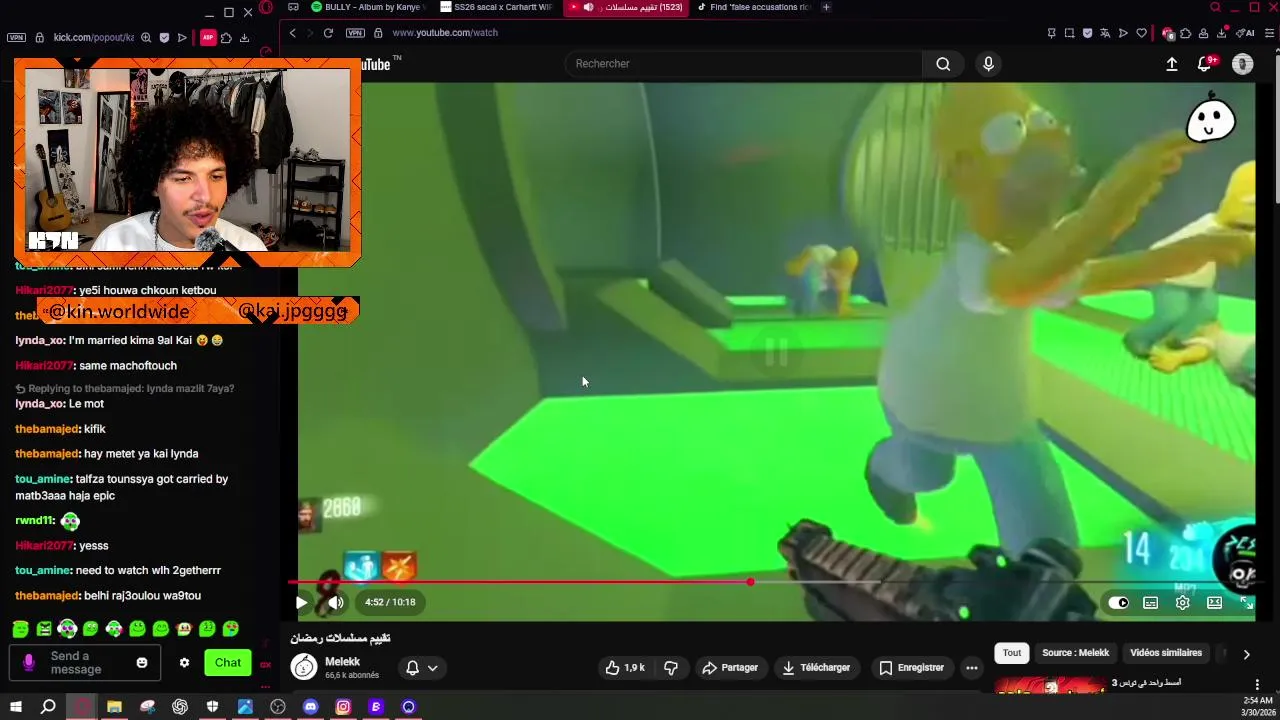Click the Enregistrer save button
The image size is (1280, 720).
[x=911, y=668]
